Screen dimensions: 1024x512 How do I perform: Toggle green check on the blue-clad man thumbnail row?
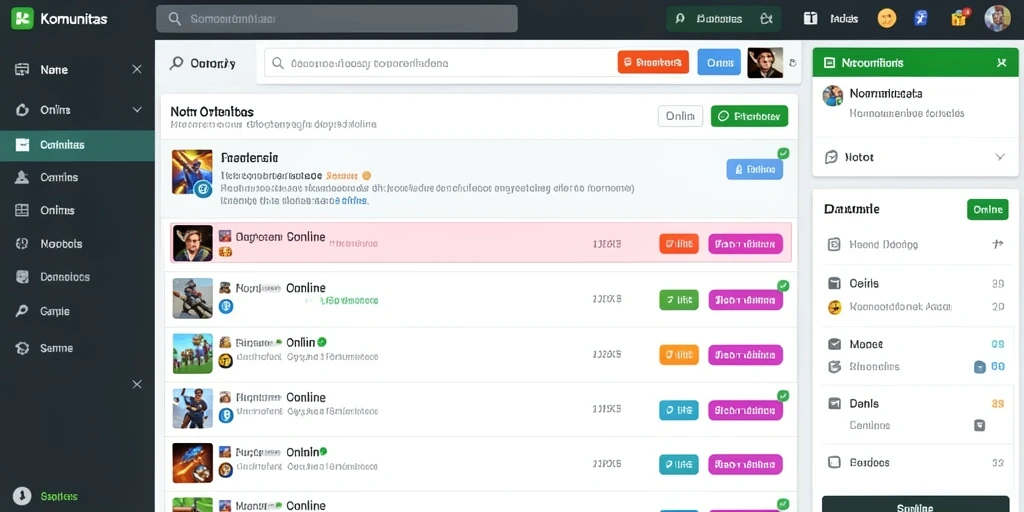coord(783,395)
